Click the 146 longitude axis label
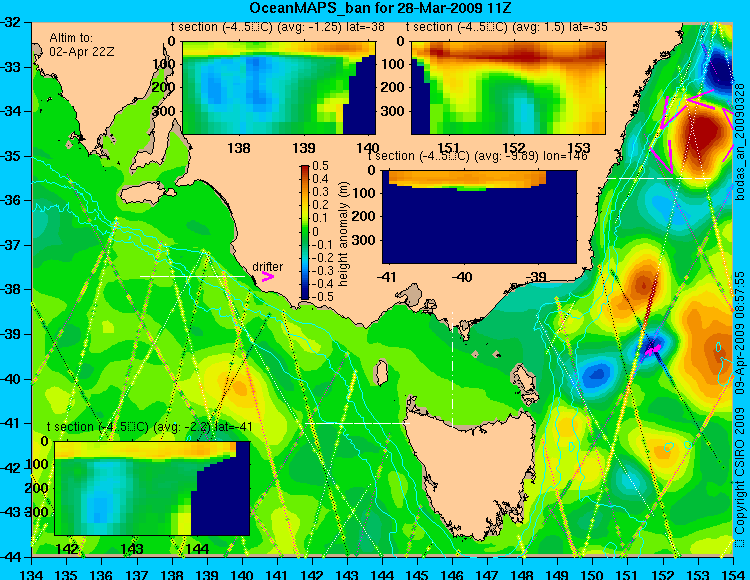Viewport: 750px width, 580px height. point(452,574)
